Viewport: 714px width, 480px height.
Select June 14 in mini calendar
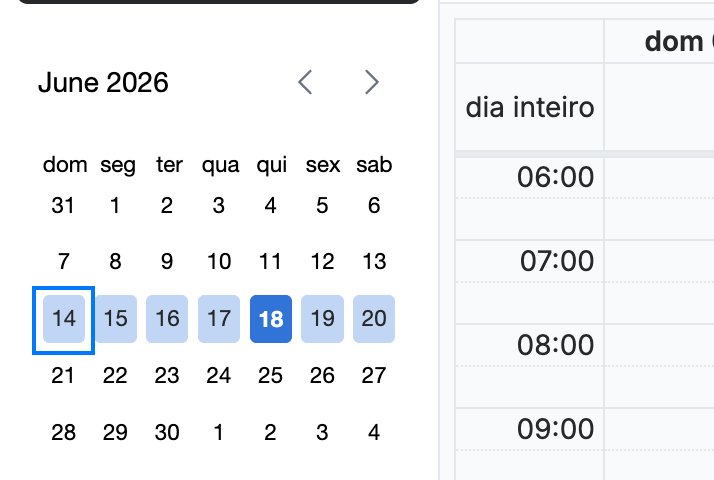(x=64, y=319)
